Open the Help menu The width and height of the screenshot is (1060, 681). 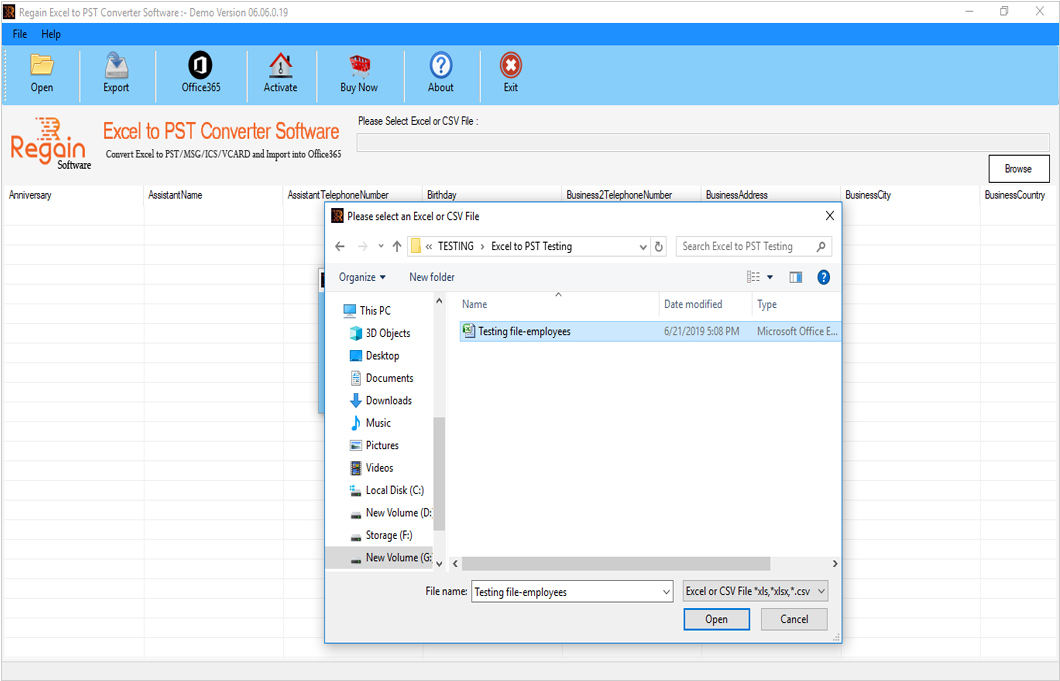point(51,33)
